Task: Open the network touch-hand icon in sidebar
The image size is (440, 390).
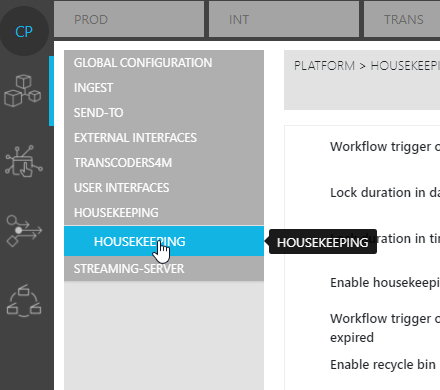Action: [24, 161]
